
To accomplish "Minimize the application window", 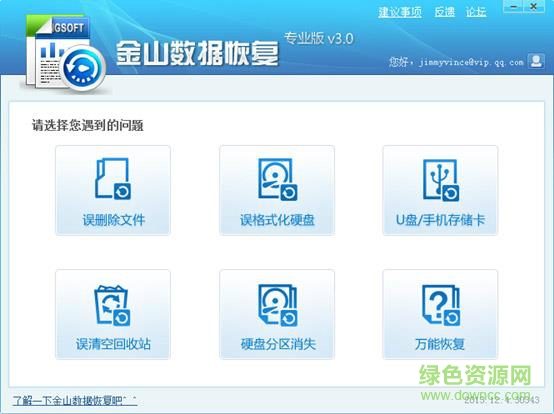I will point(514,7).
